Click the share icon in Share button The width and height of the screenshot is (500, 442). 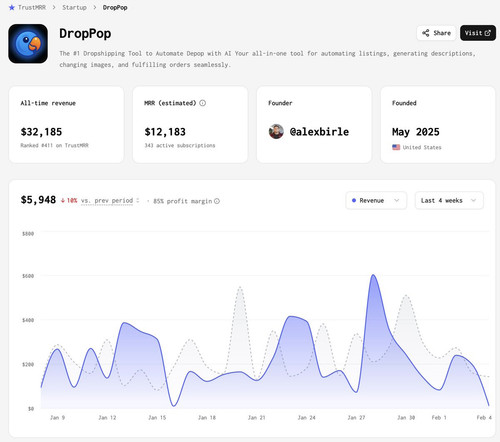426,33
